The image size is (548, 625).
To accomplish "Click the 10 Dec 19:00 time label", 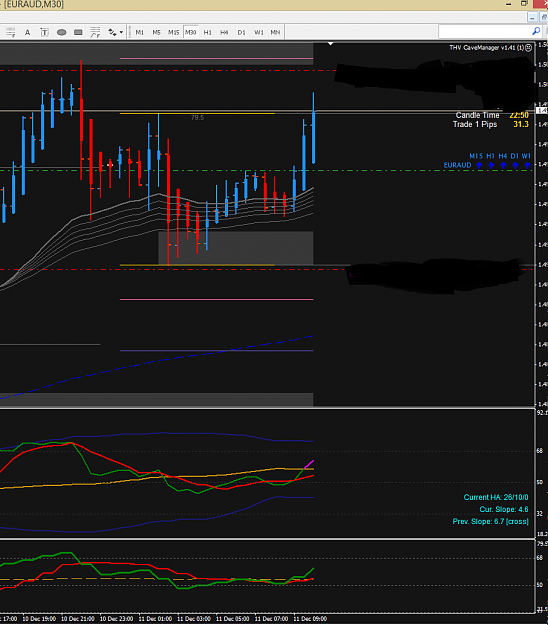I will click(39, 619).
